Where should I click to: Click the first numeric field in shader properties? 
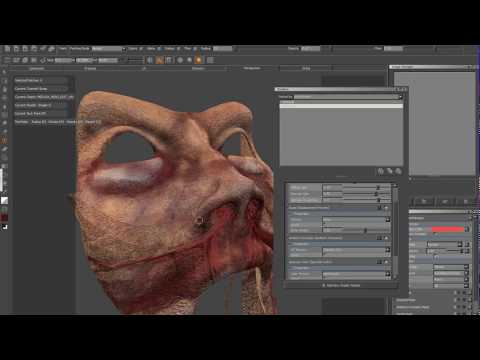(x=332, y=188)
